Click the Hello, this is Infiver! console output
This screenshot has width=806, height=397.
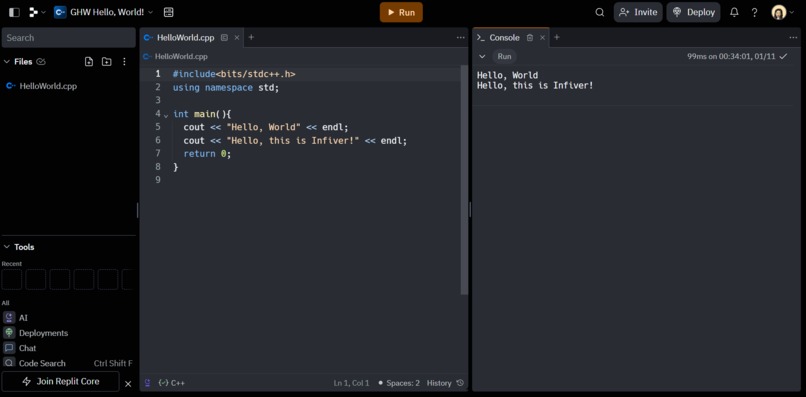(535, 85)
